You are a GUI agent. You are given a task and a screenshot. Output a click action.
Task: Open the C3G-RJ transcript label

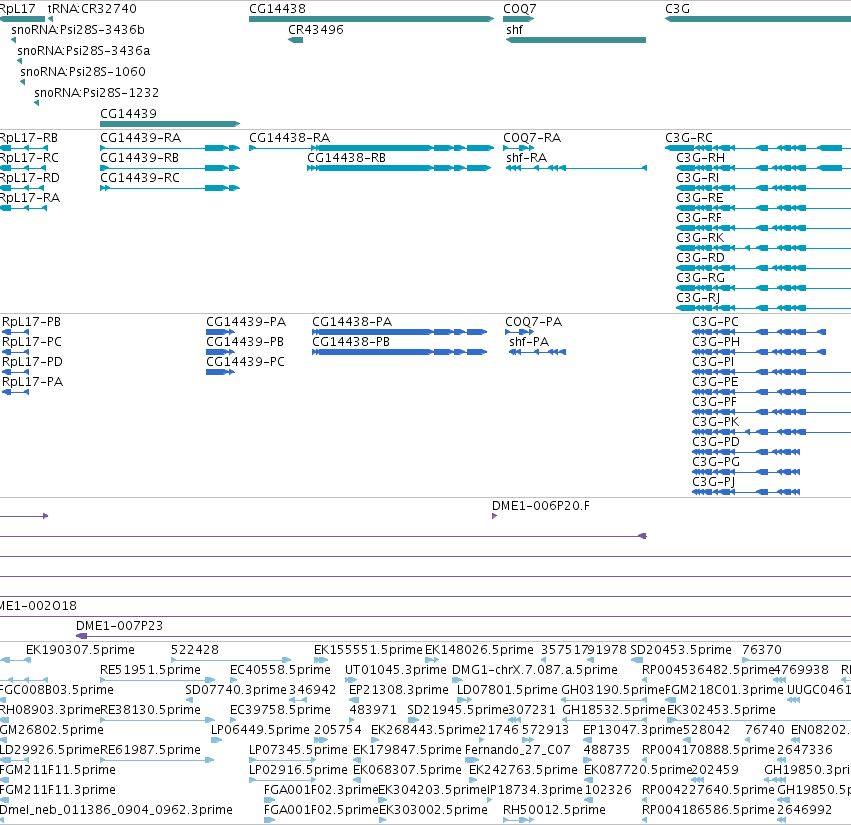[698, 298]
